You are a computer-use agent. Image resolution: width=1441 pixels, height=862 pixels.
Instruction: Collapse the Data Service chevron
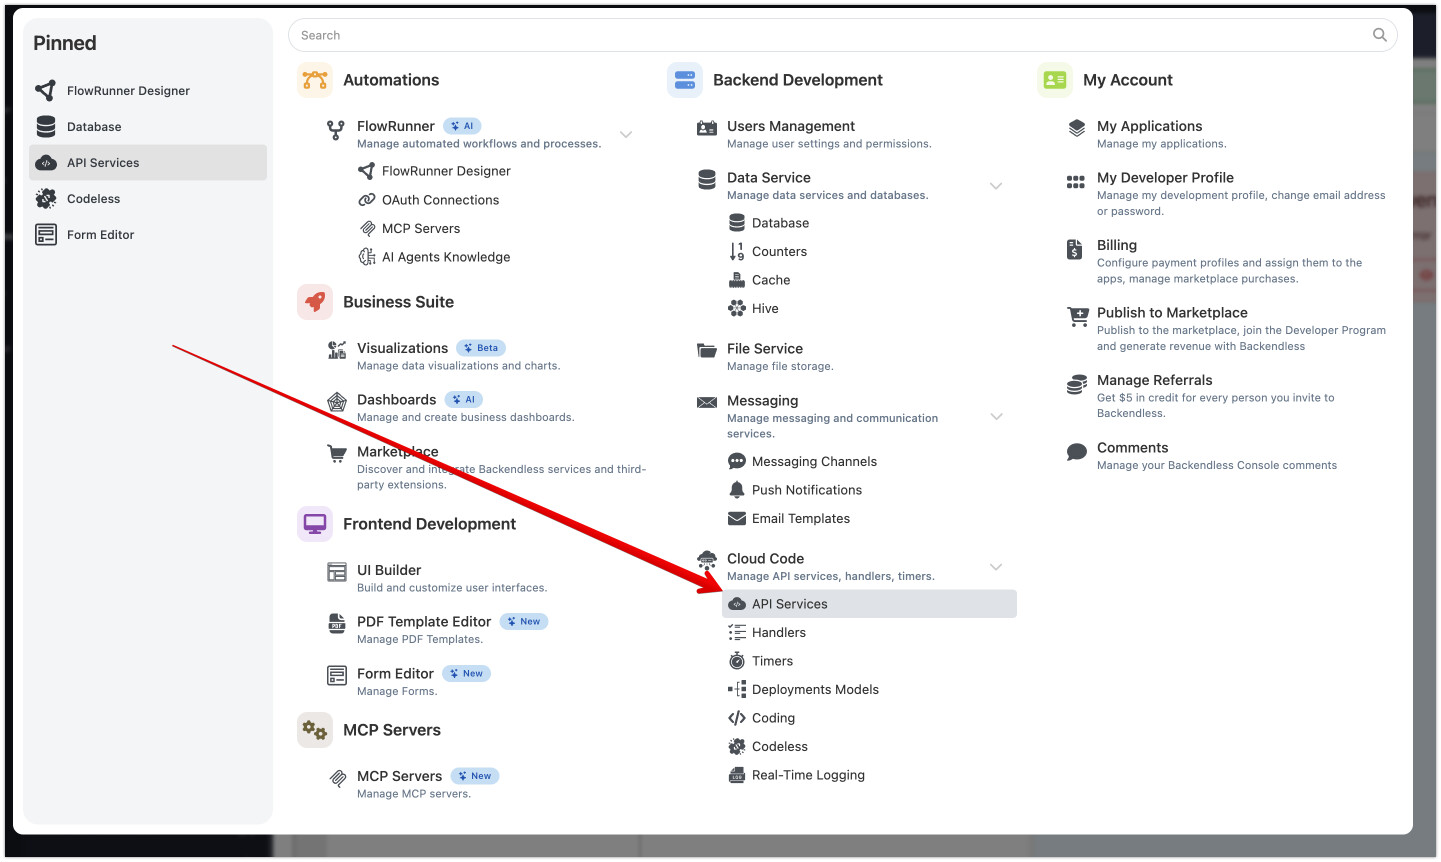[996, 186]
